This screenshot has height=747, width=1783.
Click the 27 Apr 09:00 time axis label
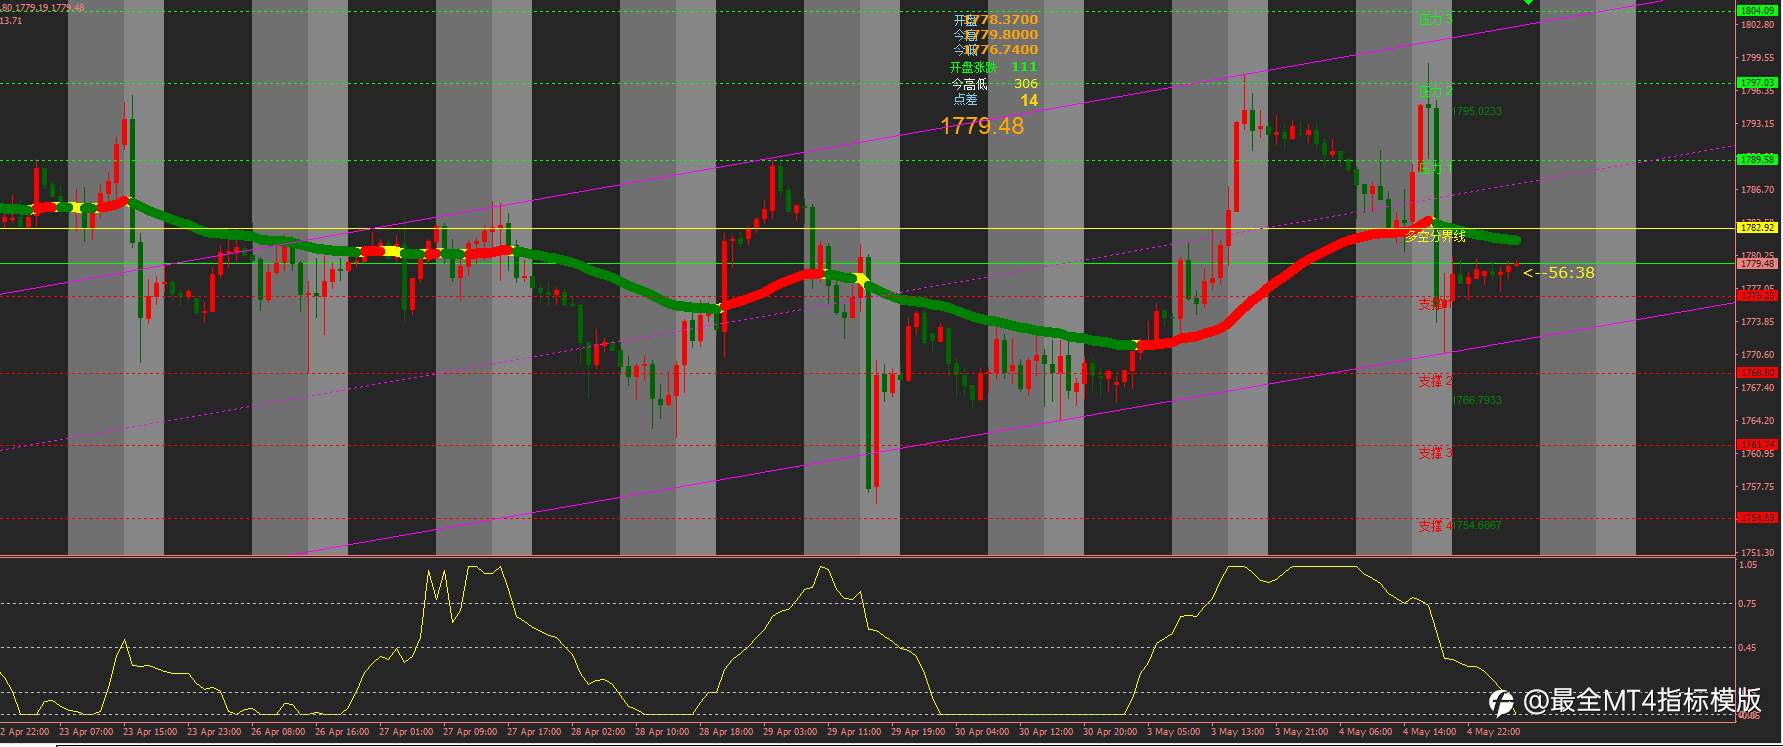(470, 732)
